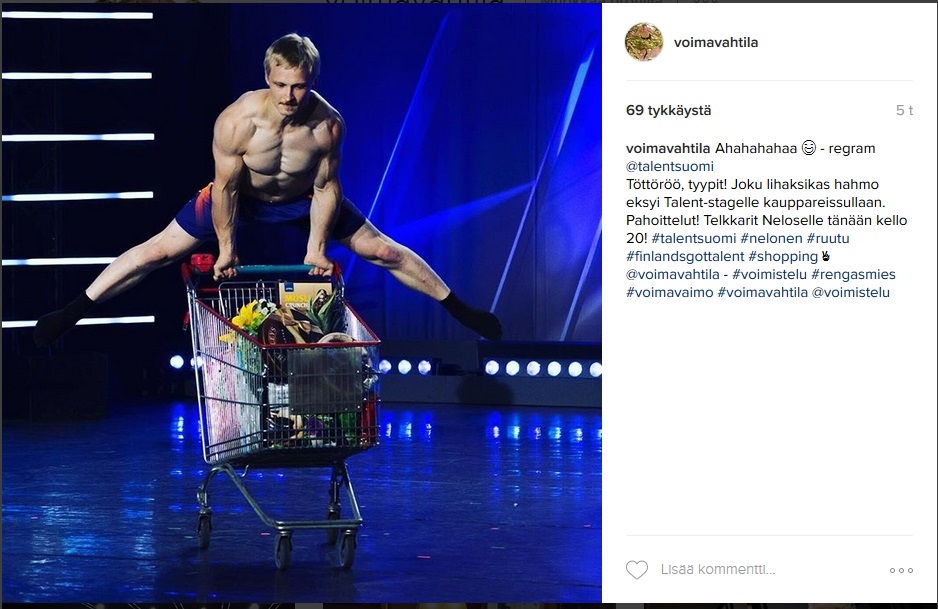Viewport: 938px width, 609px height.
Task: View the 69 tykkäystä likes count
Action: pos(668,110)
